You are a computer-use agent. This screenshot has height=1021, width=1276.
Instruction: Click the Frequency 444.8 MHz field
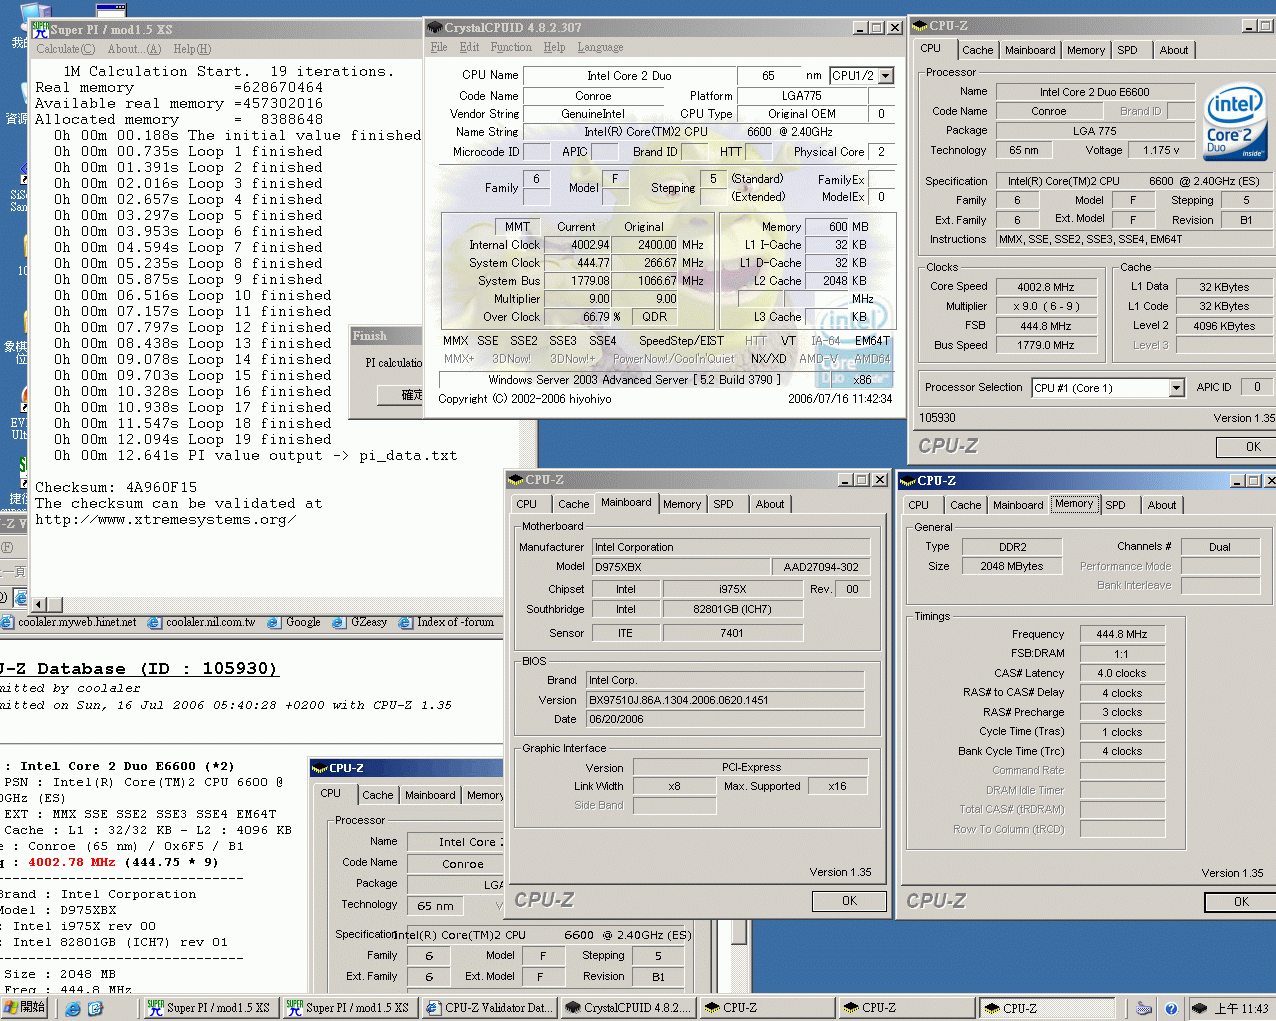click(x=1122, y=634)
